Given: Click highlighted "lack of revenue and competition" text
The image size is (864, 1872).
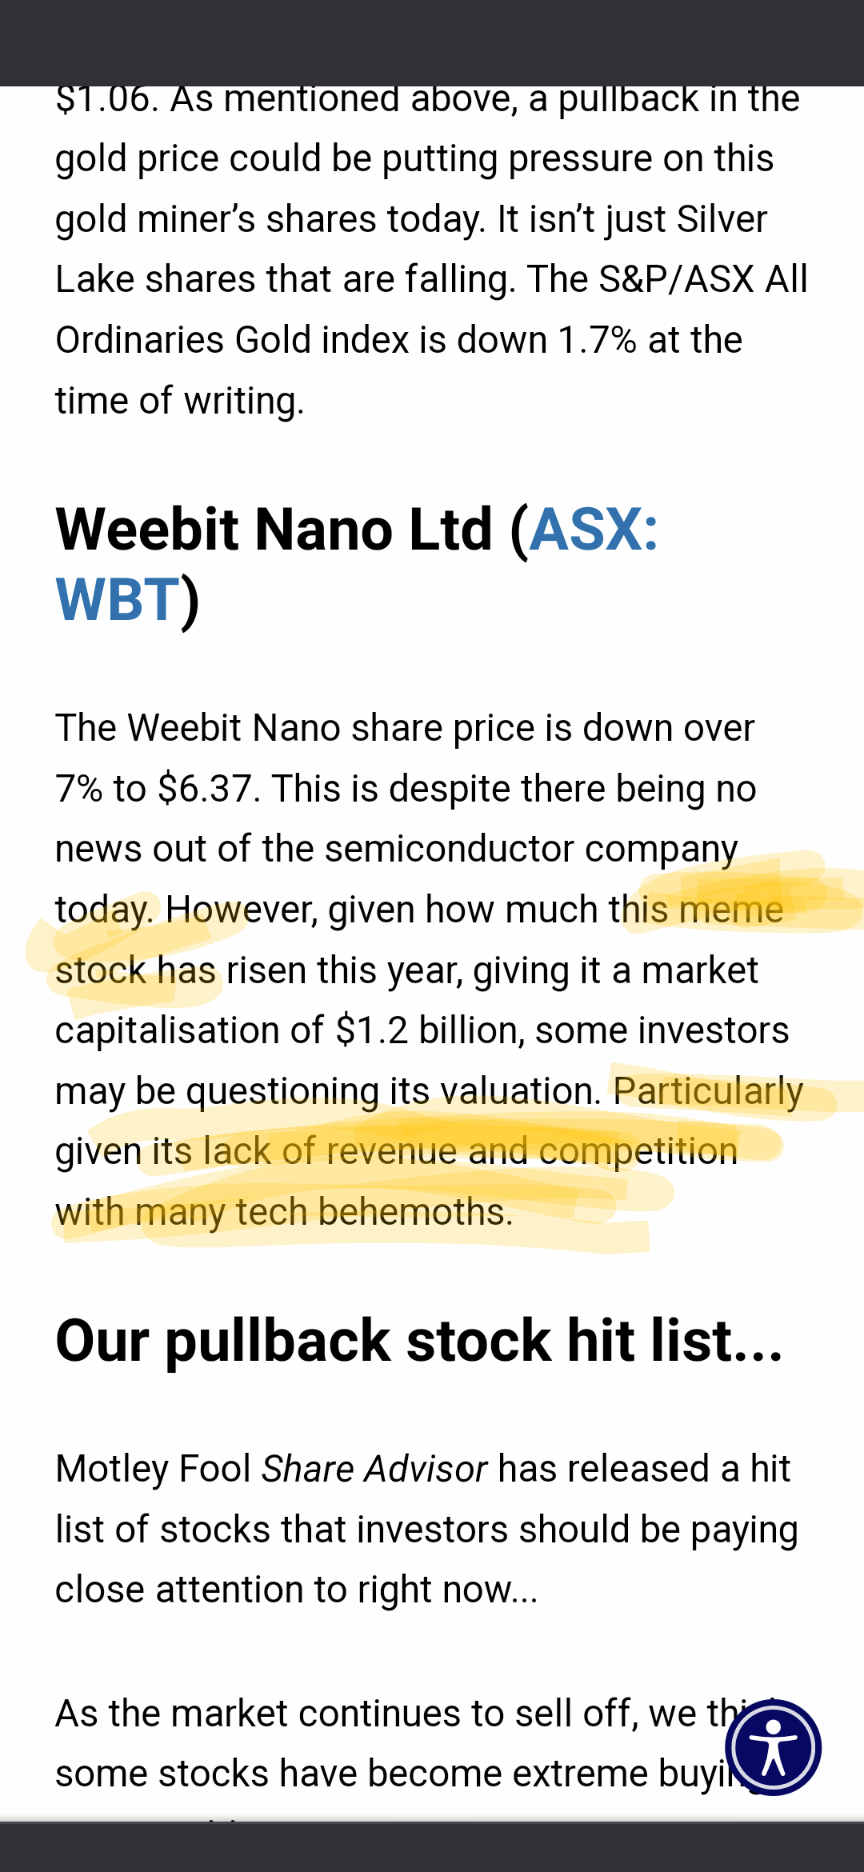Looking at the screenshot, I should point(470,1151).
